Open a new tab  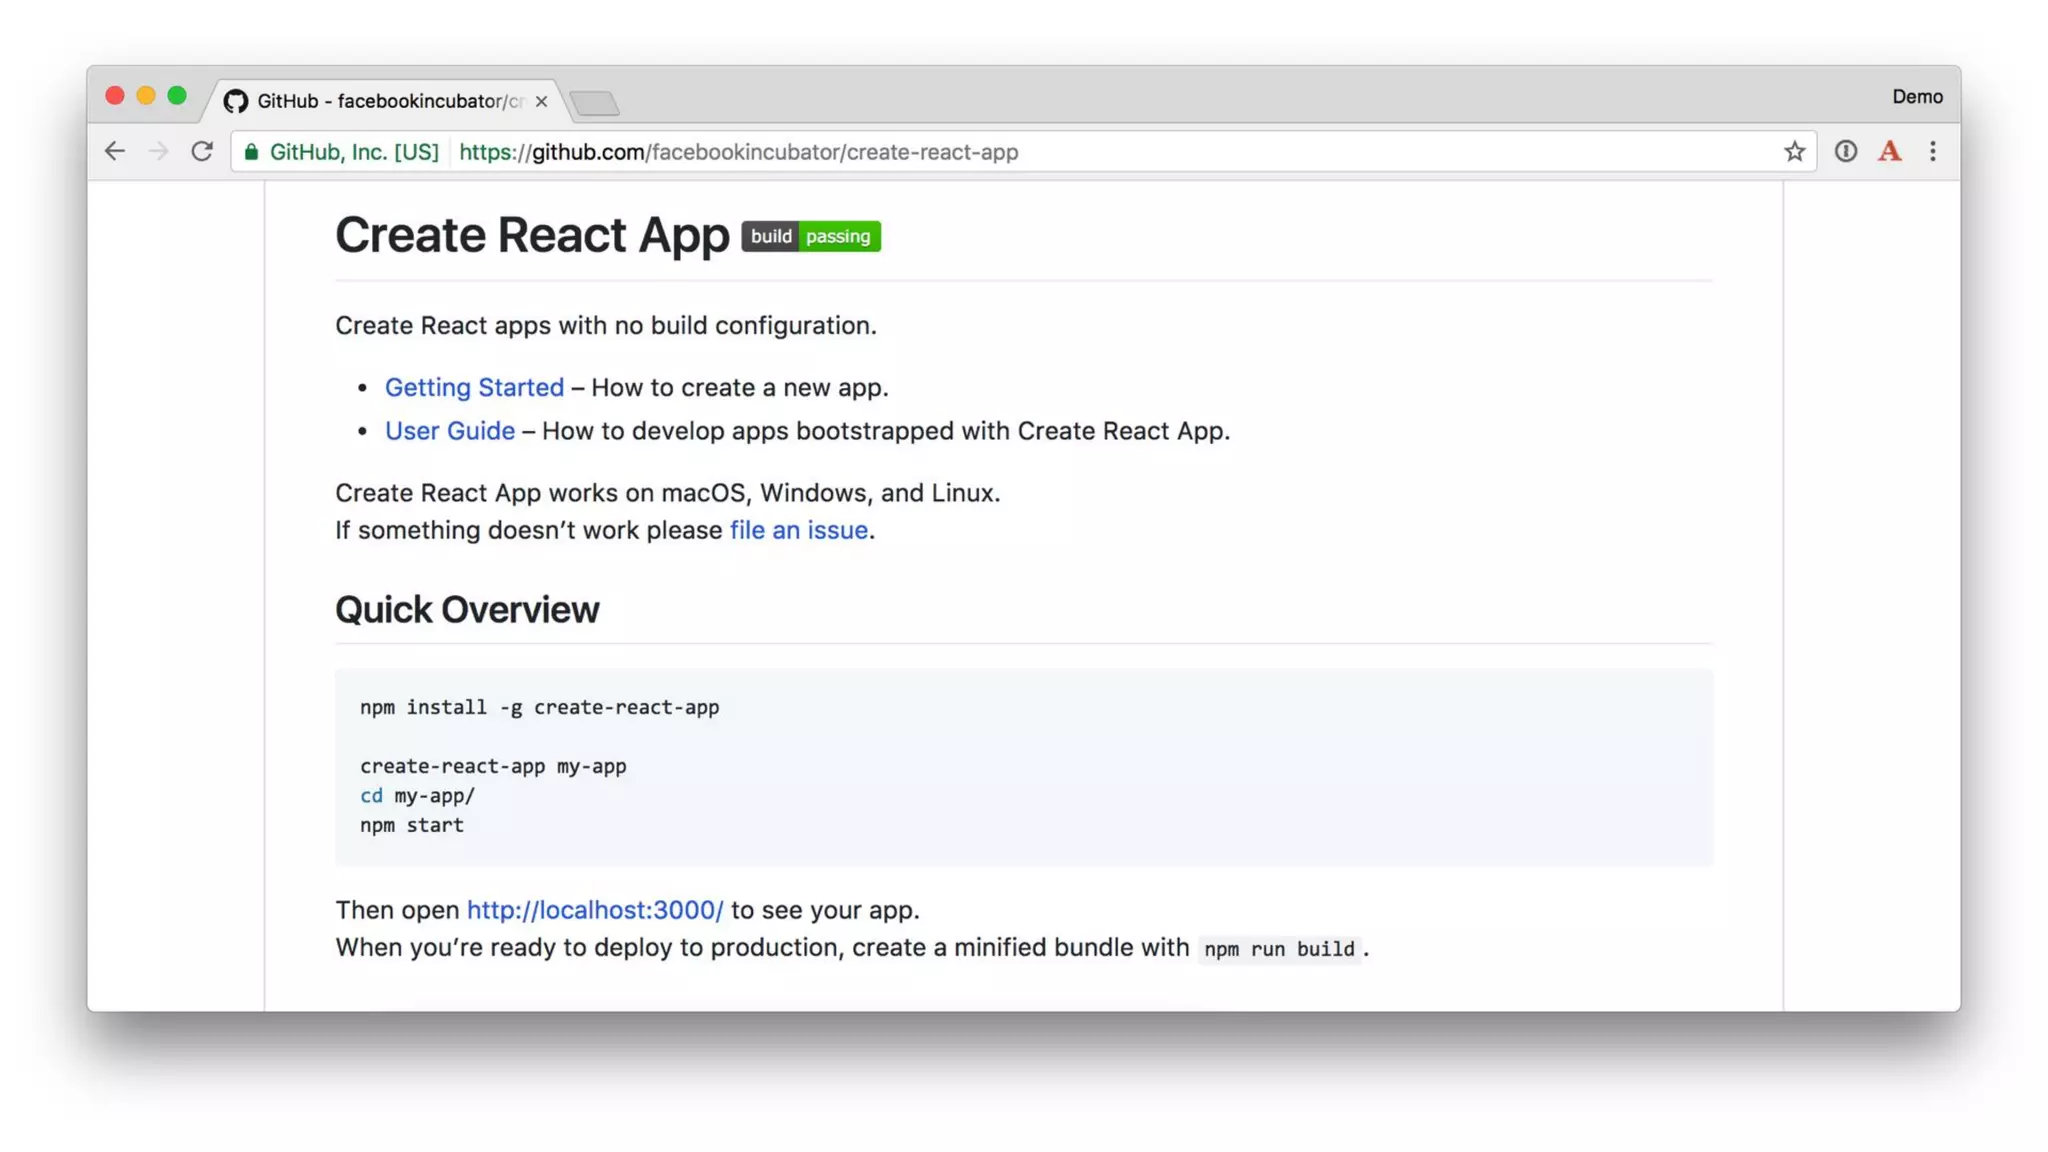[x=595, y=103]
